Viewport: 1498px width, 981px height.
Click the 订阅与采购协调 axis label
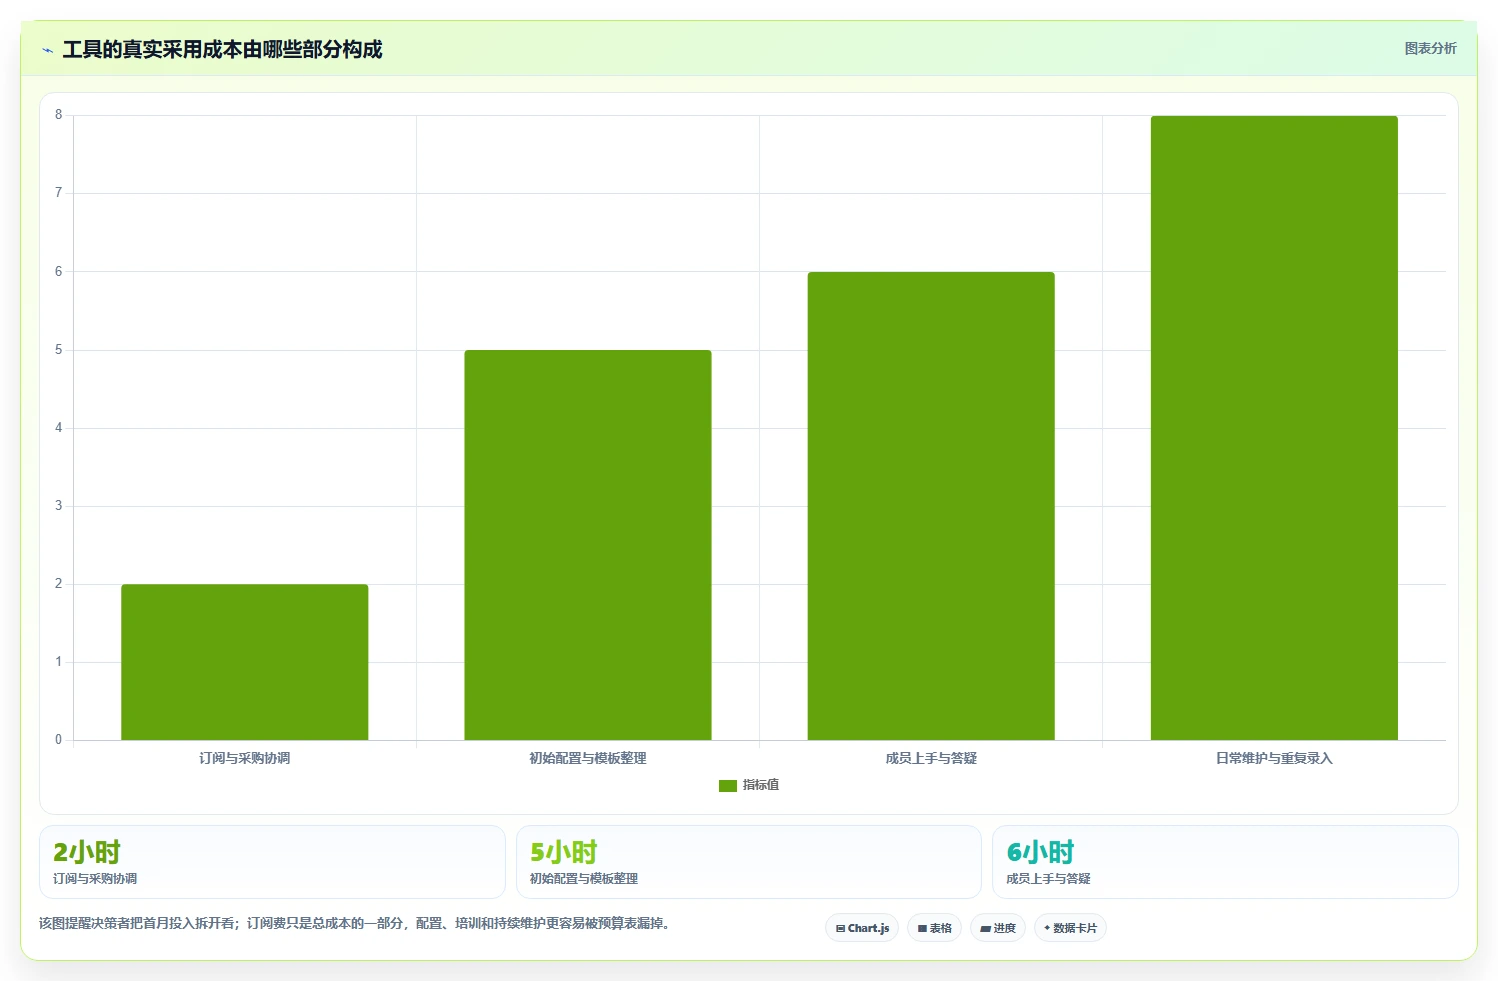(245, 758)
